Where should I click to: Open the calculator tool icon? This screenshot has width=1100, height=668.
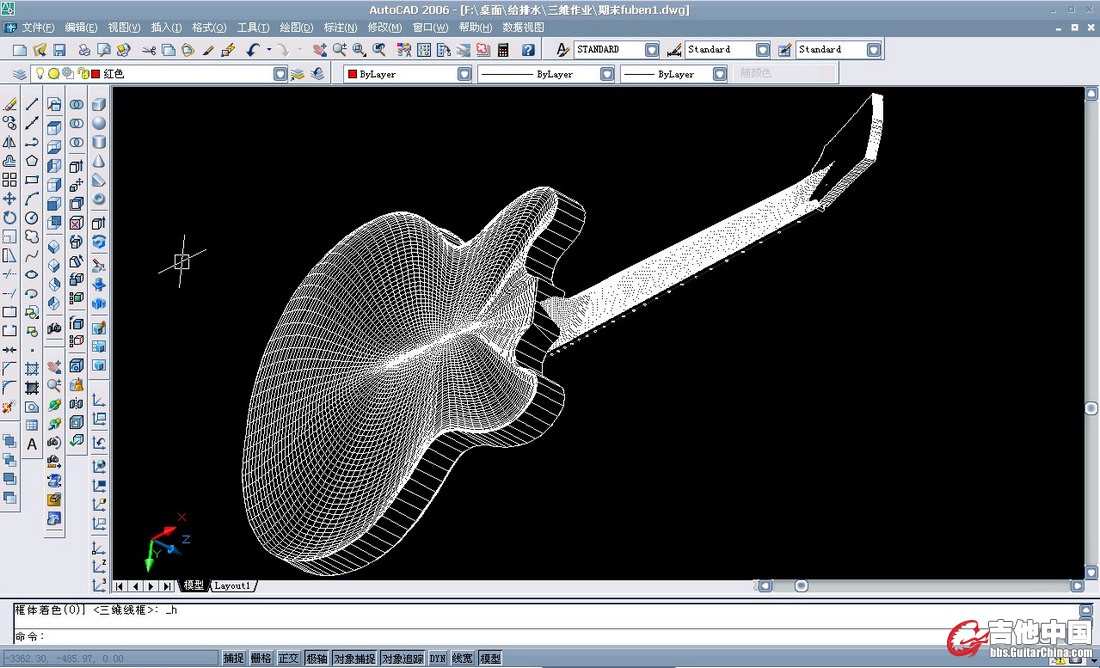coord(503,50)
